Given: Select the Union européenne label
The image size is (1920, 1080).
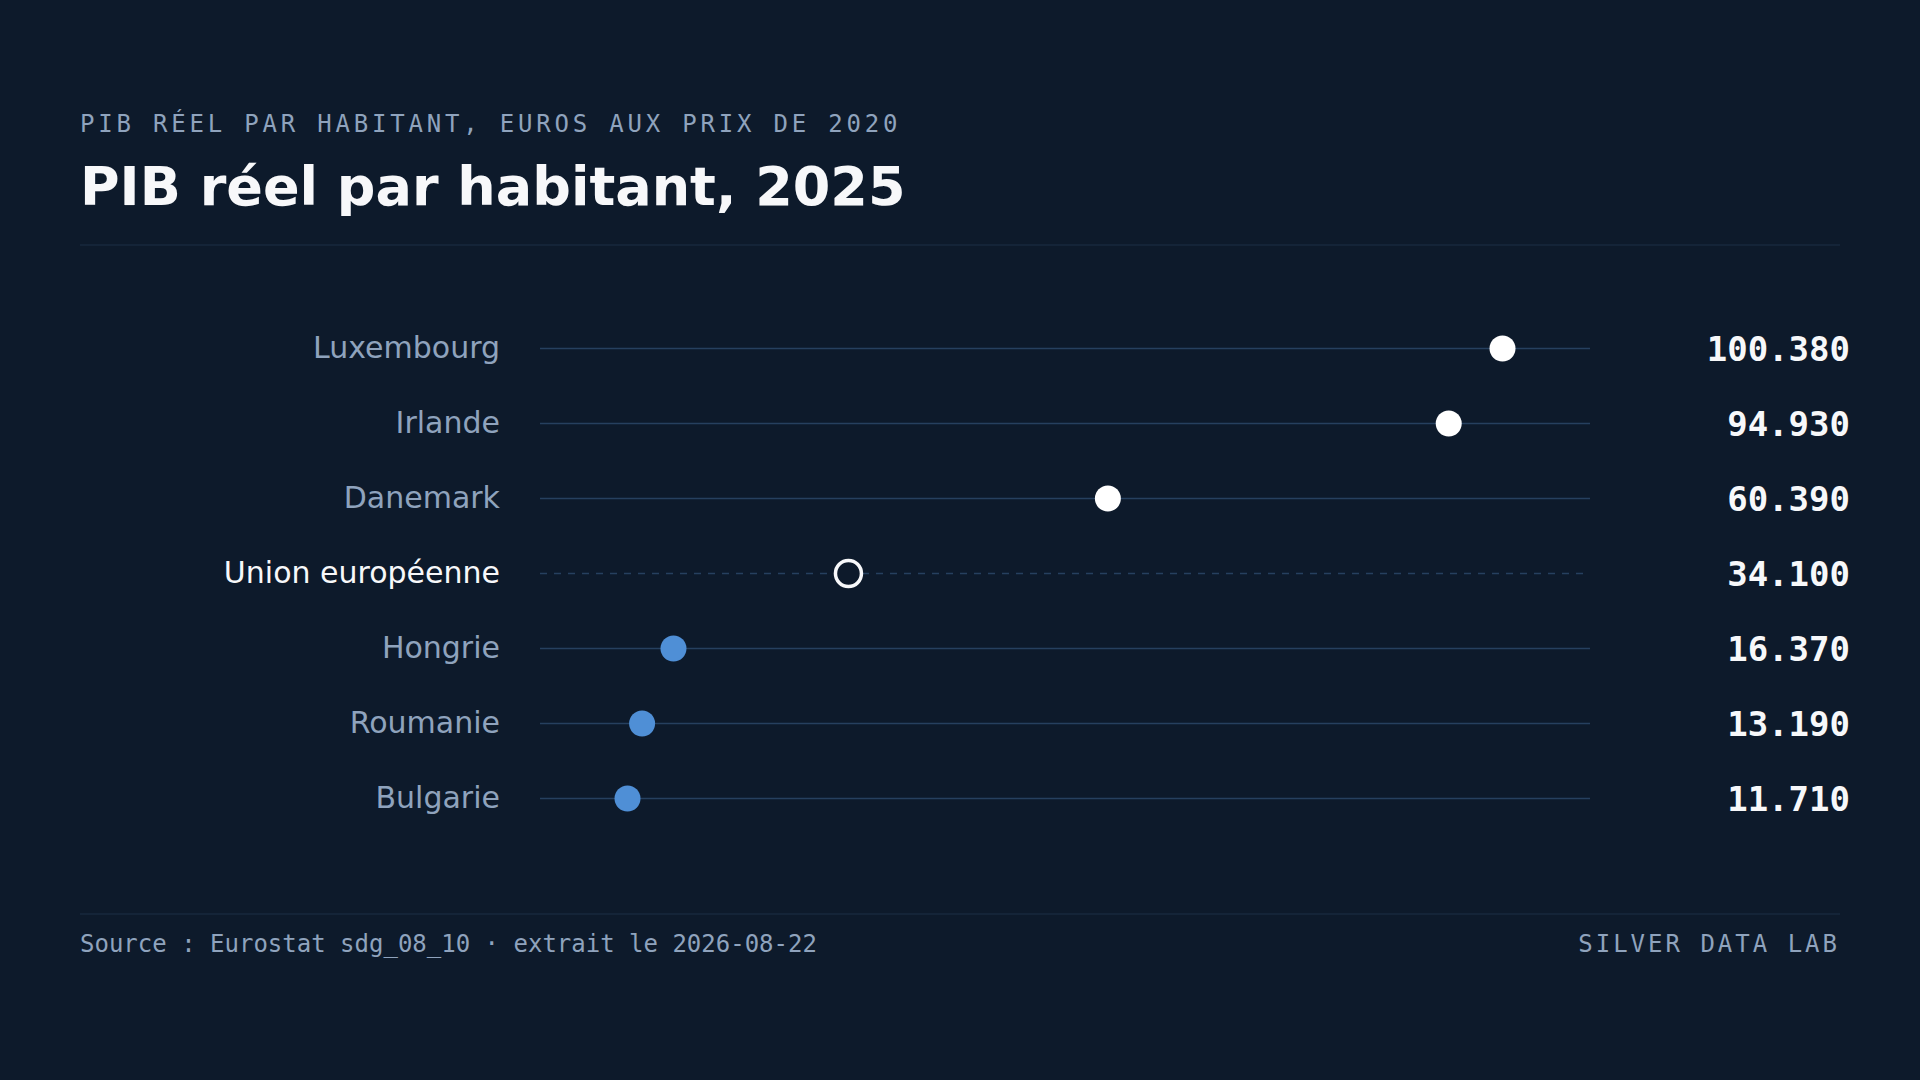Looking at the screenshot, I should pos(362,573).
